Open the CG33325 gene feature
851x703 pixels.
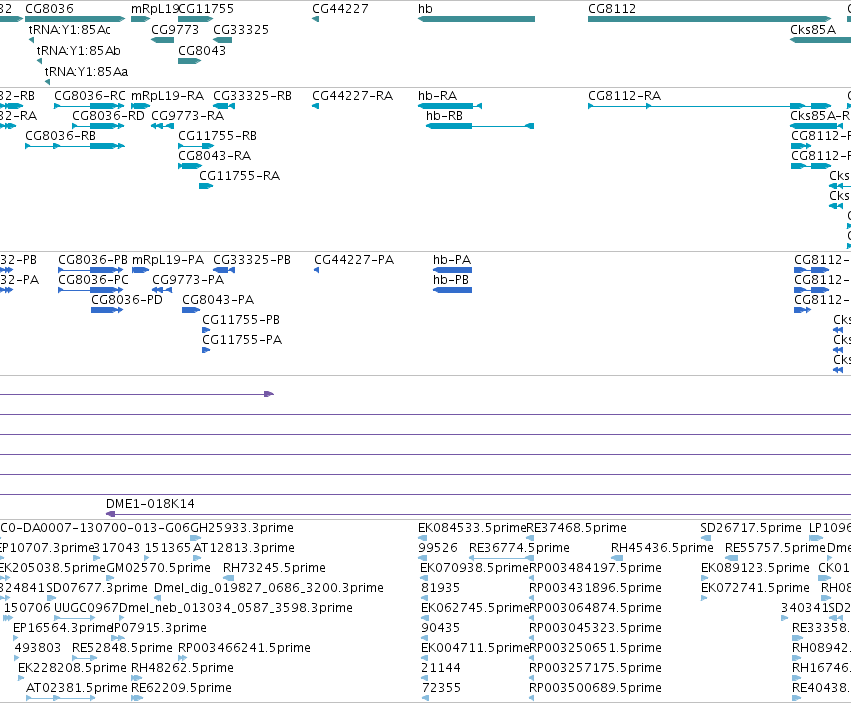pyautogui.click(x=223, y=40)
